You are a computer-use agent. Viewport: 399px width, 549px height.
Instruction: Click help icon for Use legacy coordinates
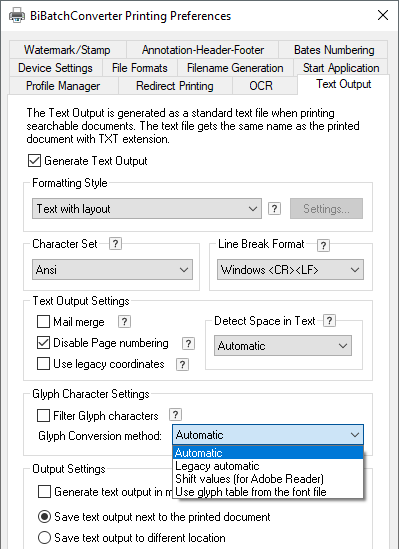(182, 364)
